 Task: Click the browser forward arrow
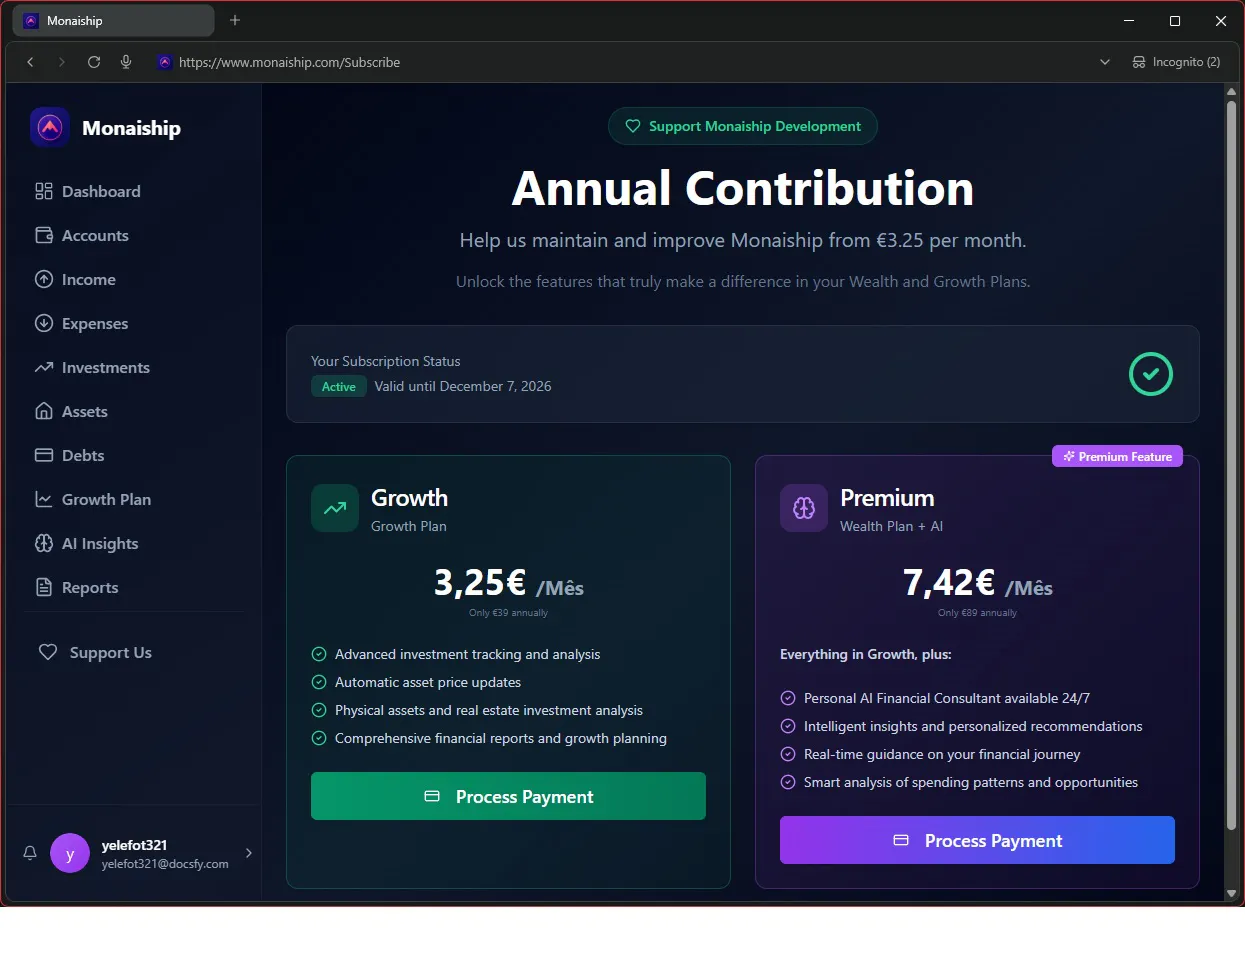(62, 62)
